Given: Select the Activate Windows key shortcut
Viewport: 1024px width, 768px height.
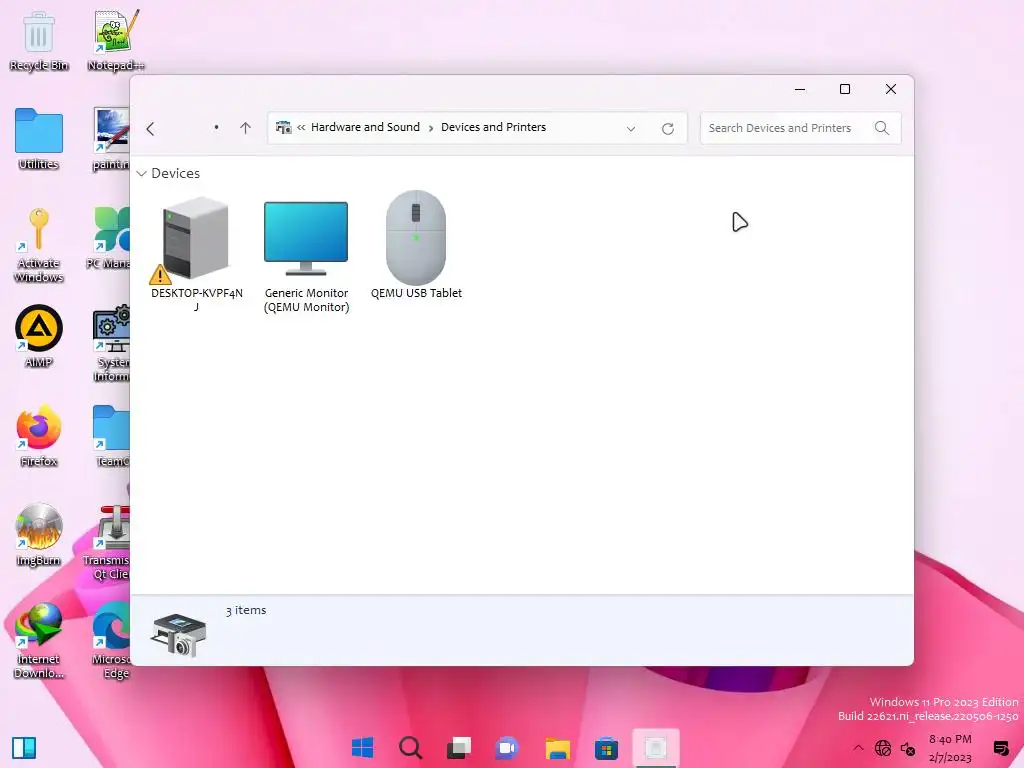Looking at the screenshot, I should [x=39, y=246].
